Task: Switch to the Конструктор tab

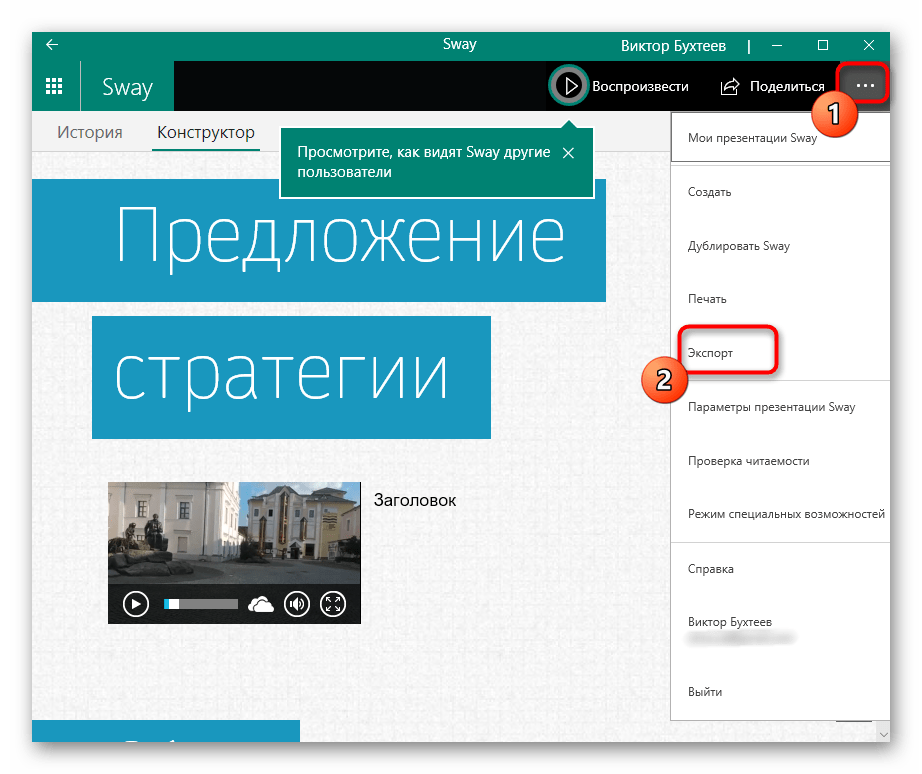Action: (x=205, y=132)
